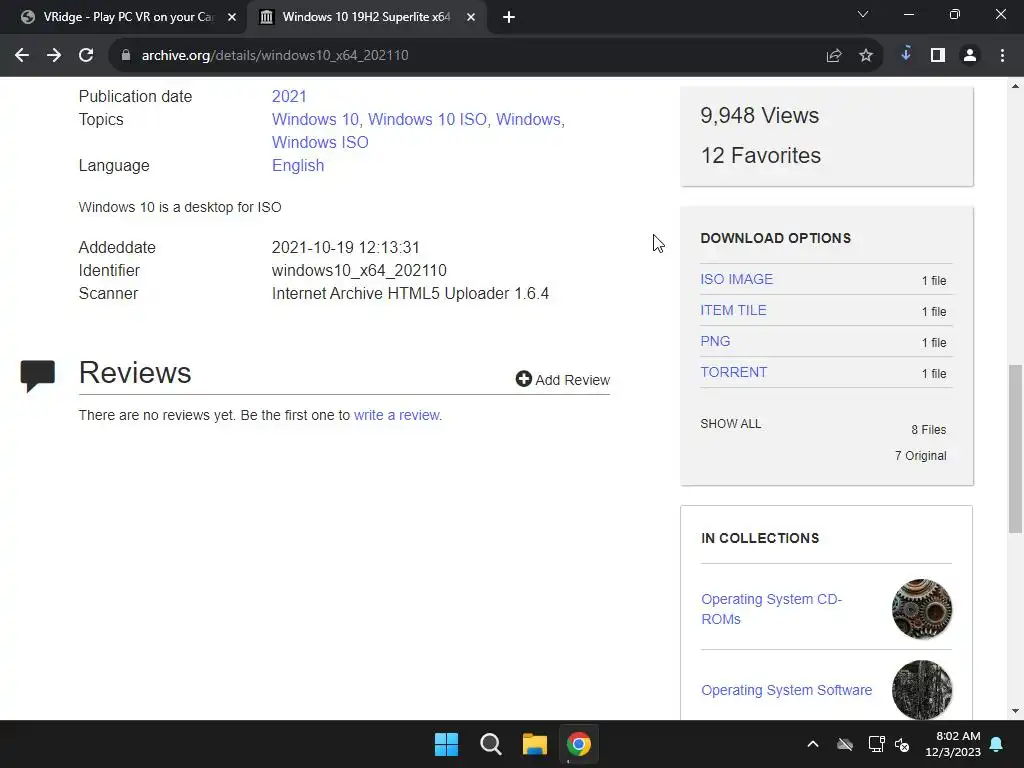The image size is (1024, 768).
Task: Go forward to the next page
Action: tap(54, 56)
